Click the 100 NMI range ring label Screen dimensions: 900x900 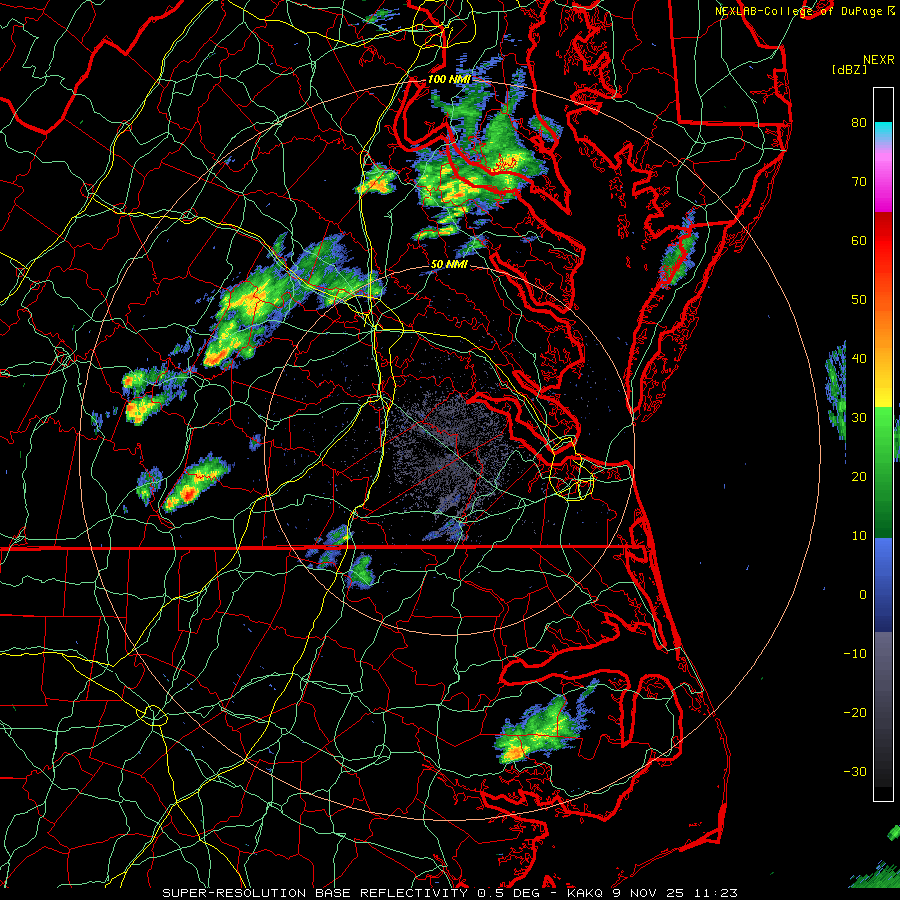tap(449, 79)
